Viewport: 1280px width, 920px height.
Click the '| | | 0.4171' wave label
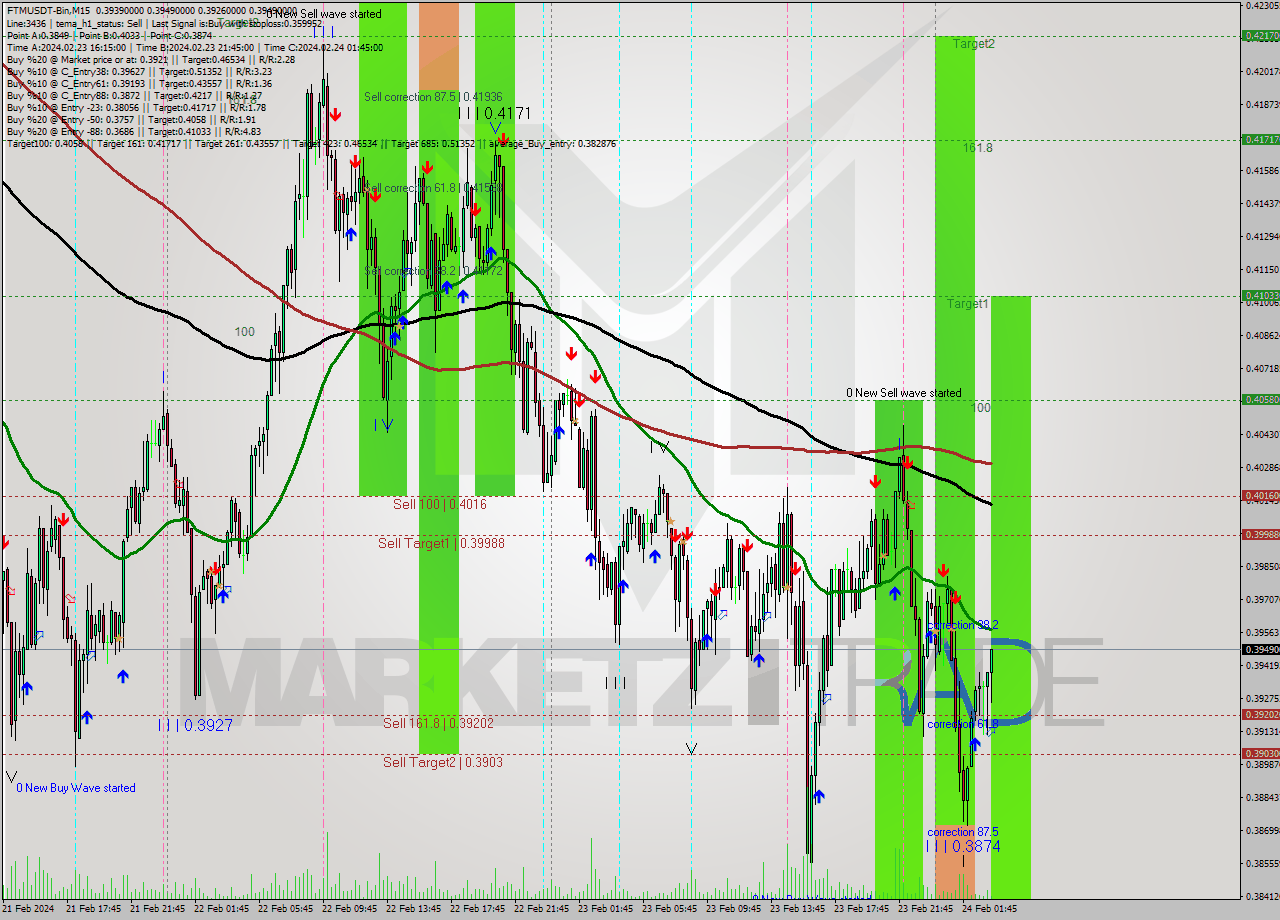click(494, 113)
